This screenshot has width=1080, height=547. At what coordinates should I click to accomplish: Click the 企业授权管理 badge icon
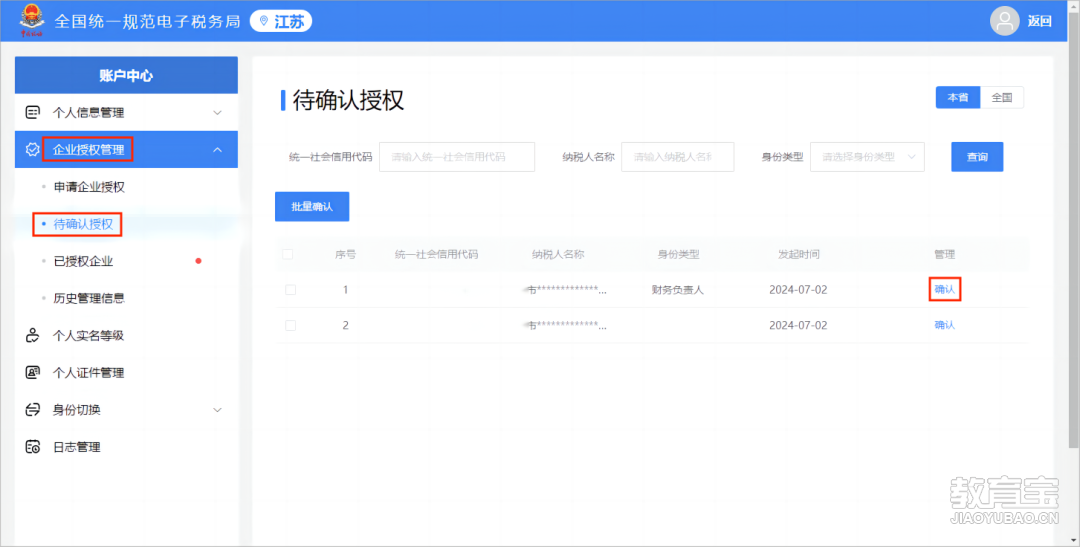click(x=32, y=149)
